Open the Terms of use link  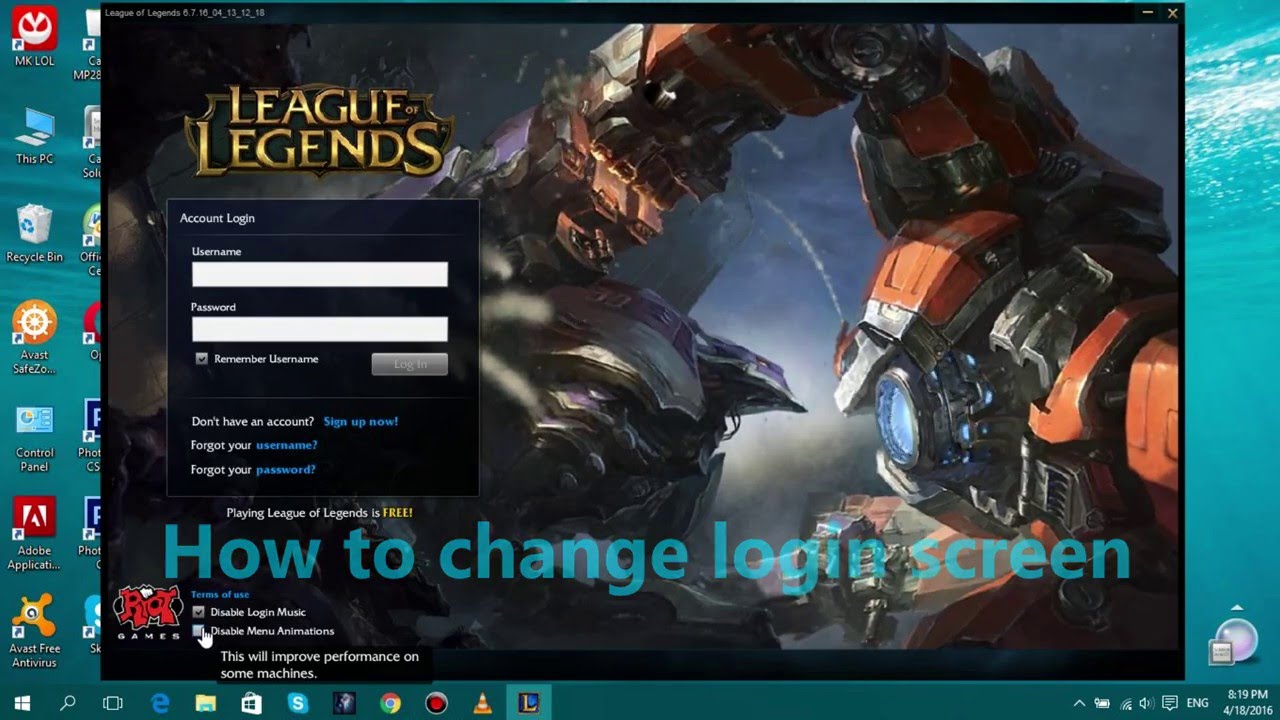tap(220, 594)
